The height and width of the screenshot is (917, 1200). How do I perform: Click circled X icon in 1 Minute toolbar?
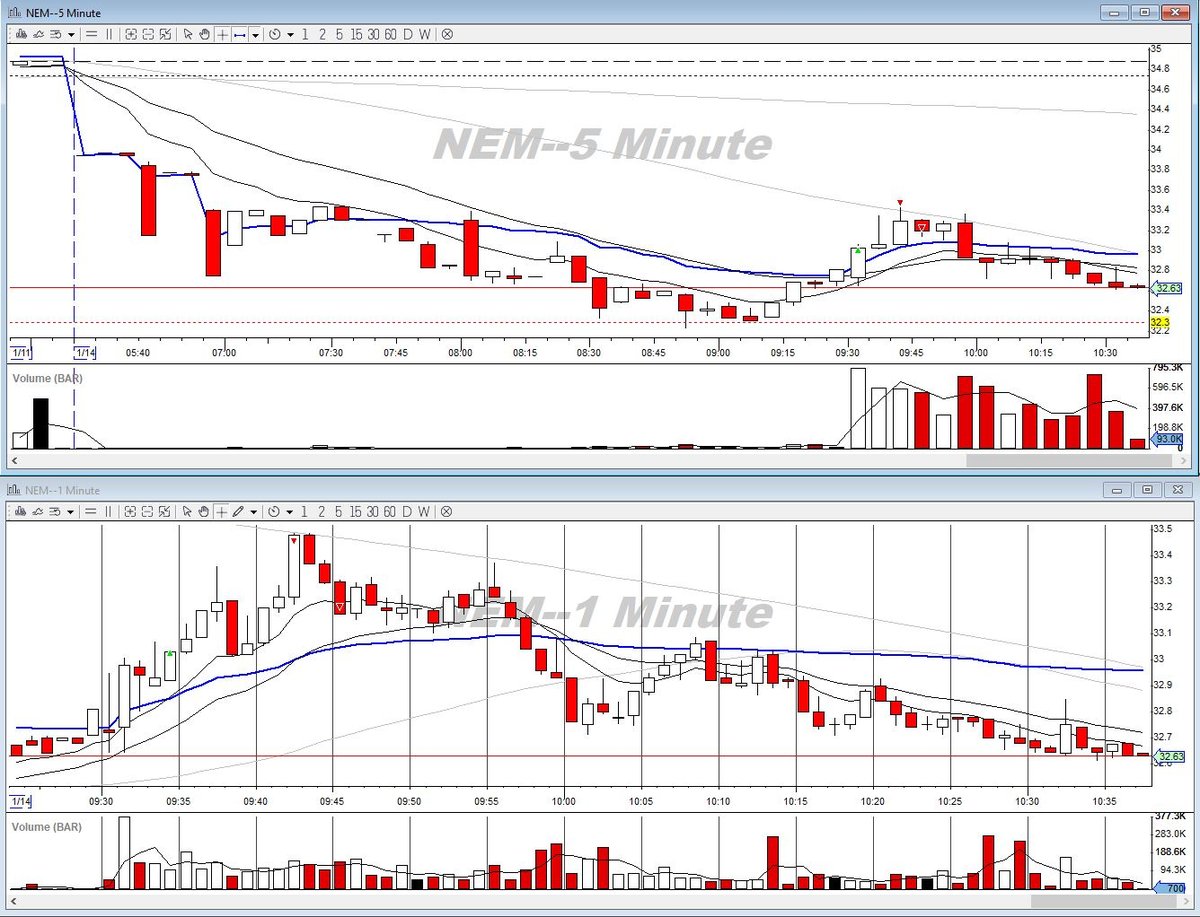(x=445, y=512)
